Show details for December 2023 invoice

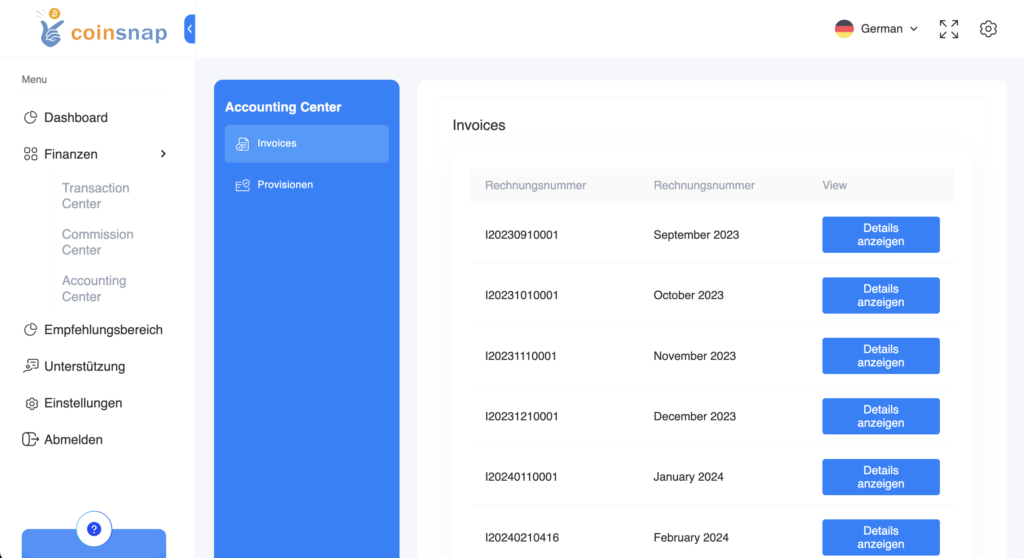tap(880, 416)
